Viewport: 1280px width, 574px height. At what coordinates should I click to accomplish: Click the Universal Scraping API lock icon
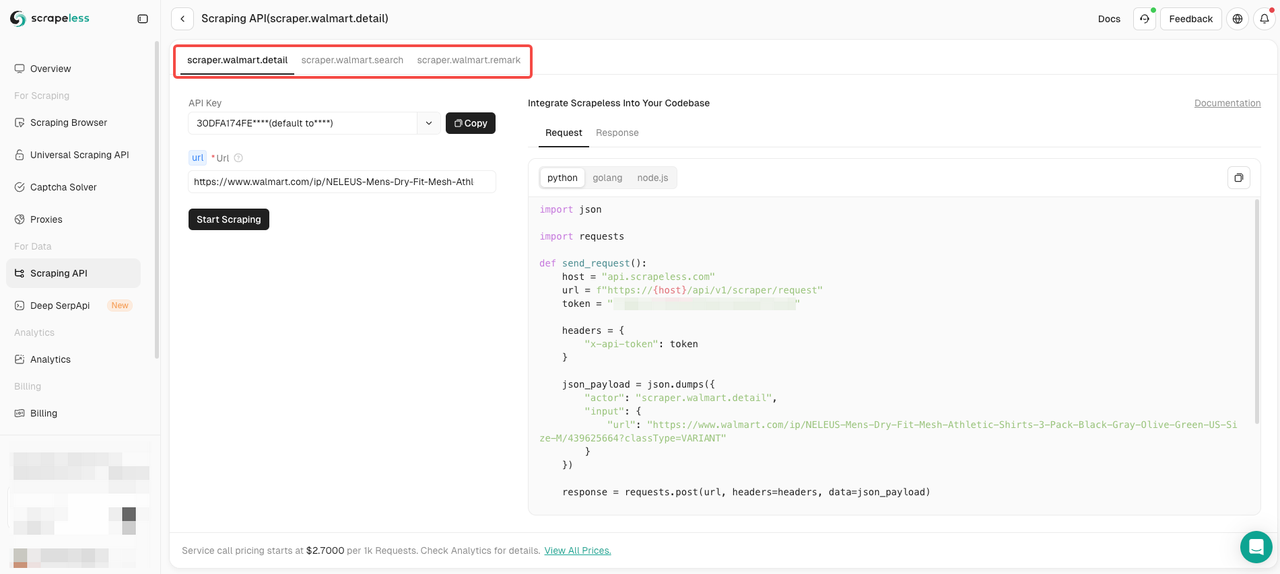click(20, 155)
